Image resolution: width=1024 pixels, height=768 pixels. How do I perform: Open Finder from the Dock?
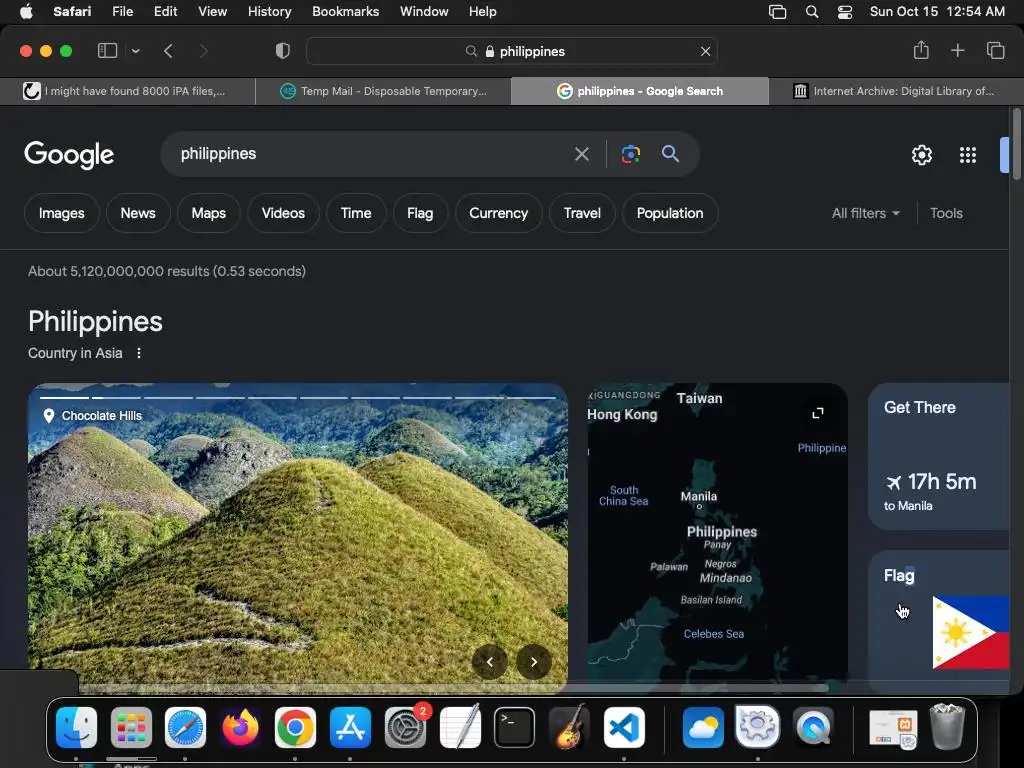76,727
